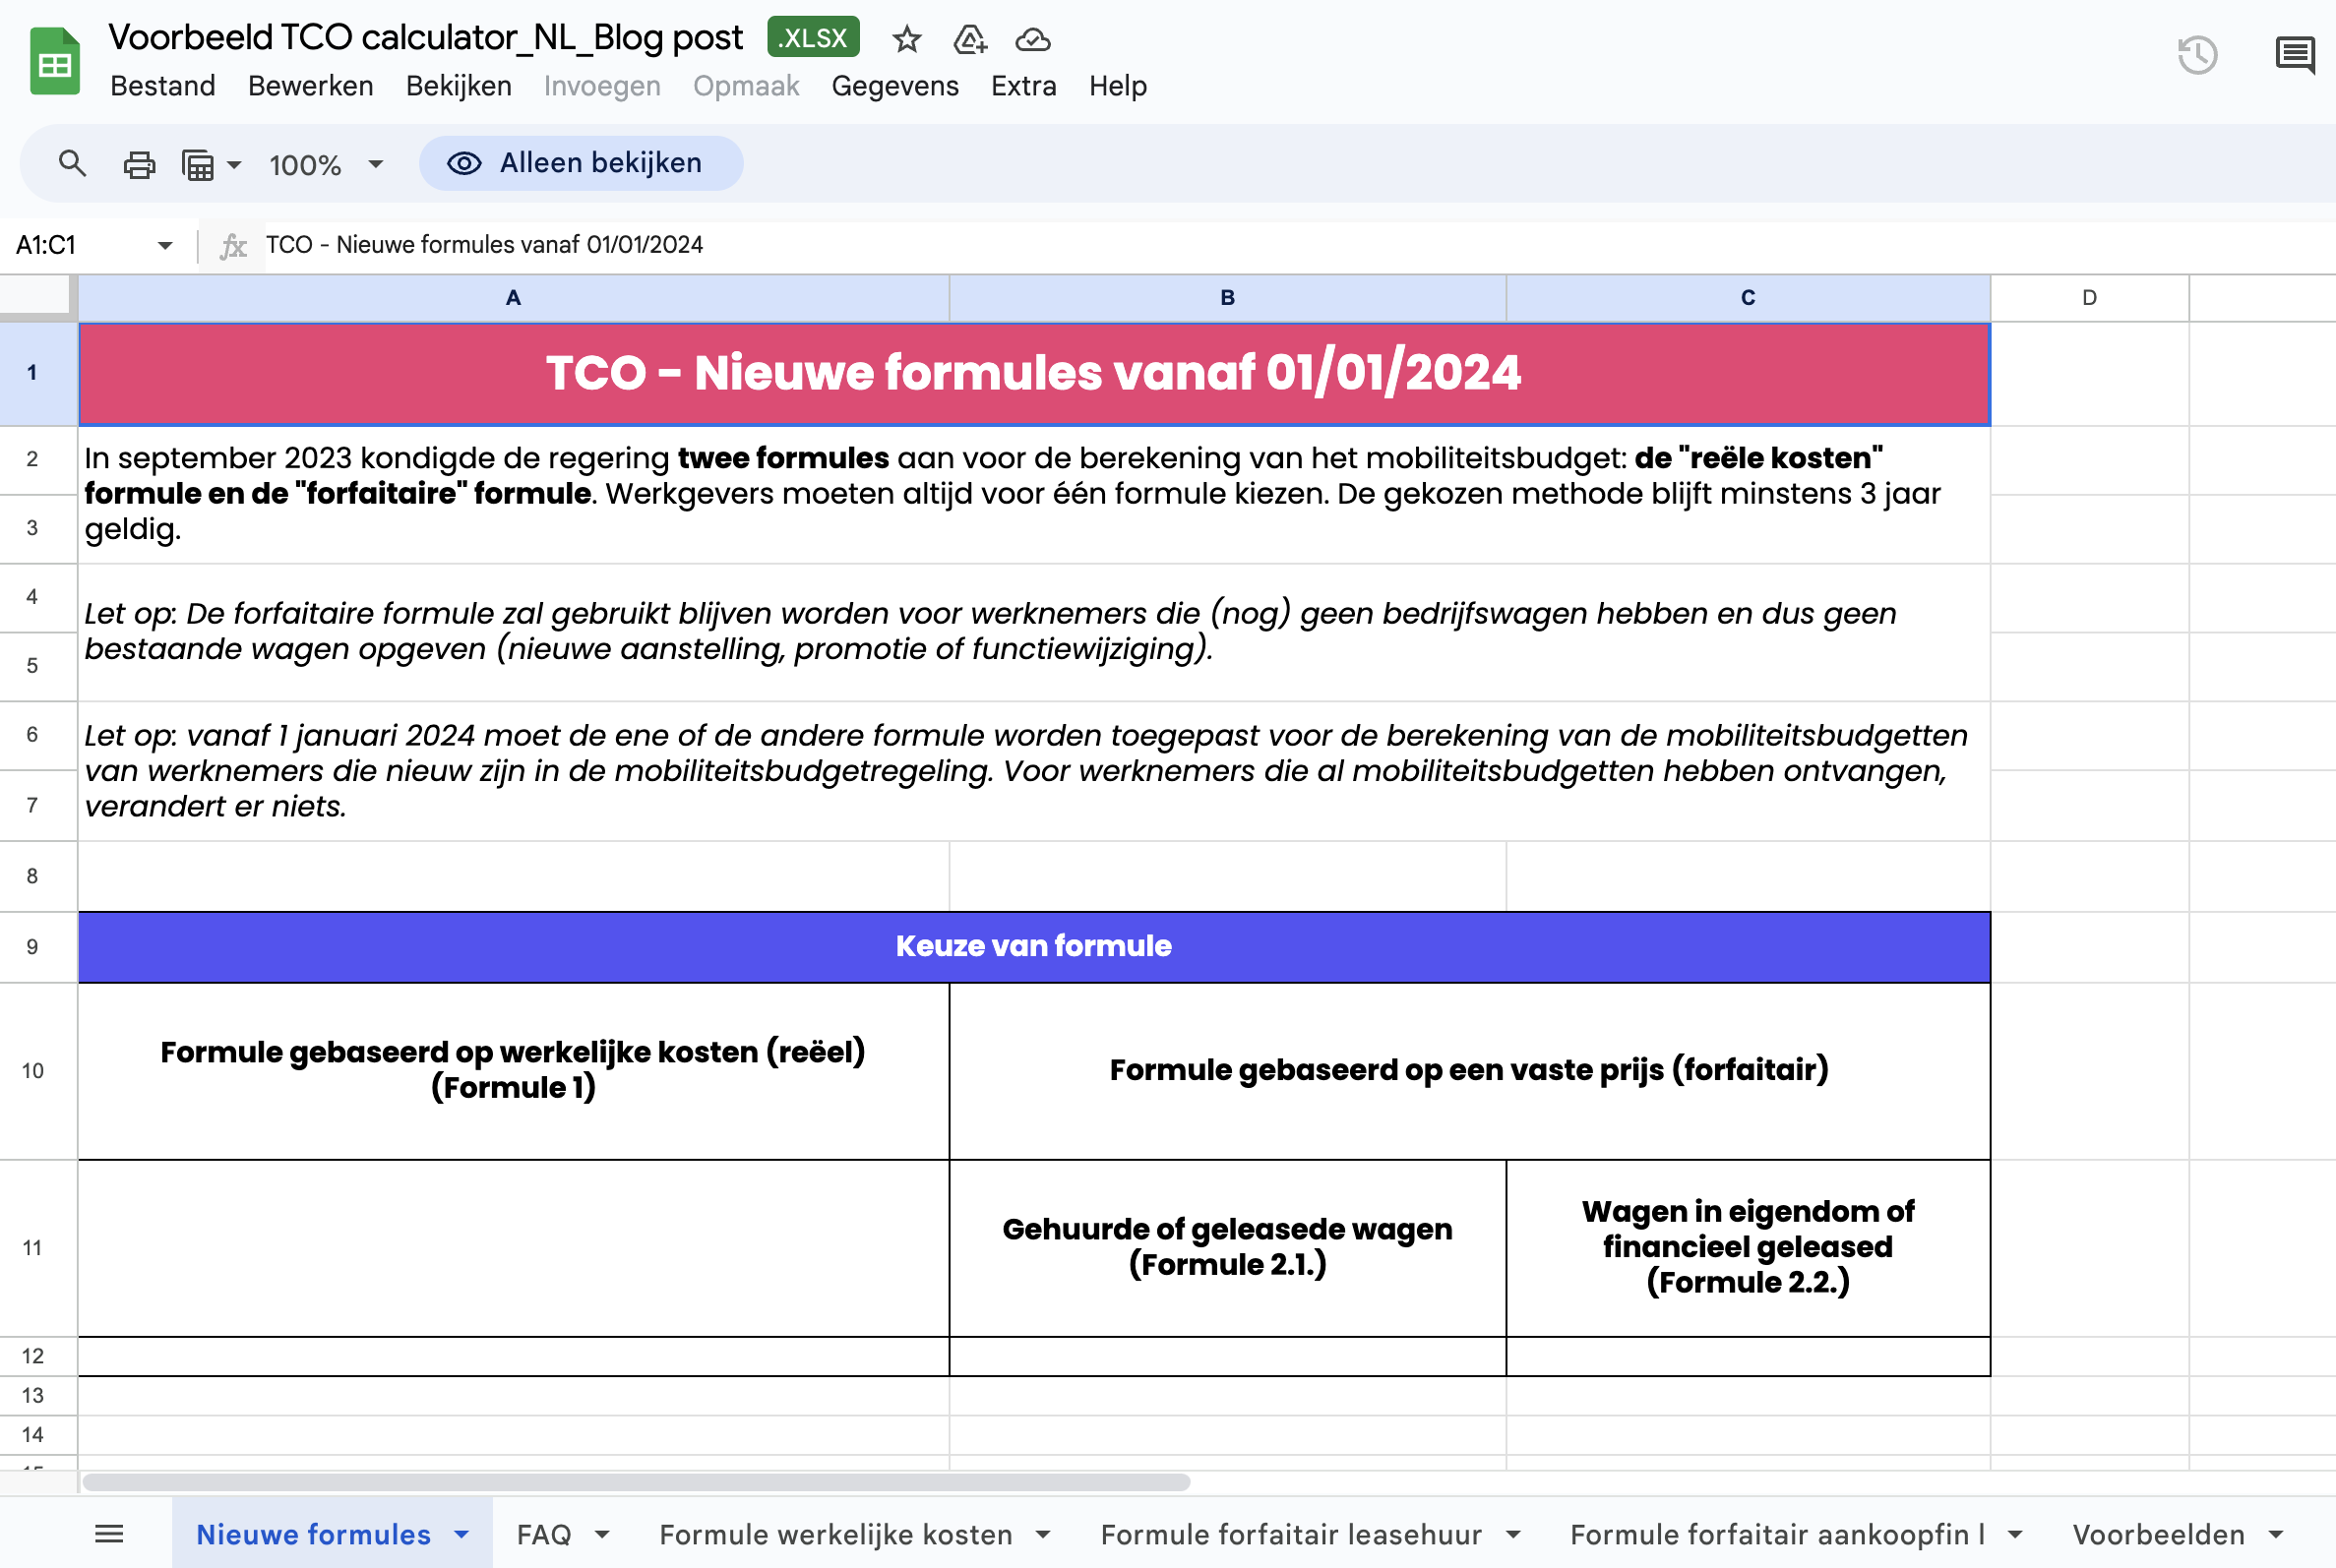Open the Opmaak menu

tap(746, 86)
